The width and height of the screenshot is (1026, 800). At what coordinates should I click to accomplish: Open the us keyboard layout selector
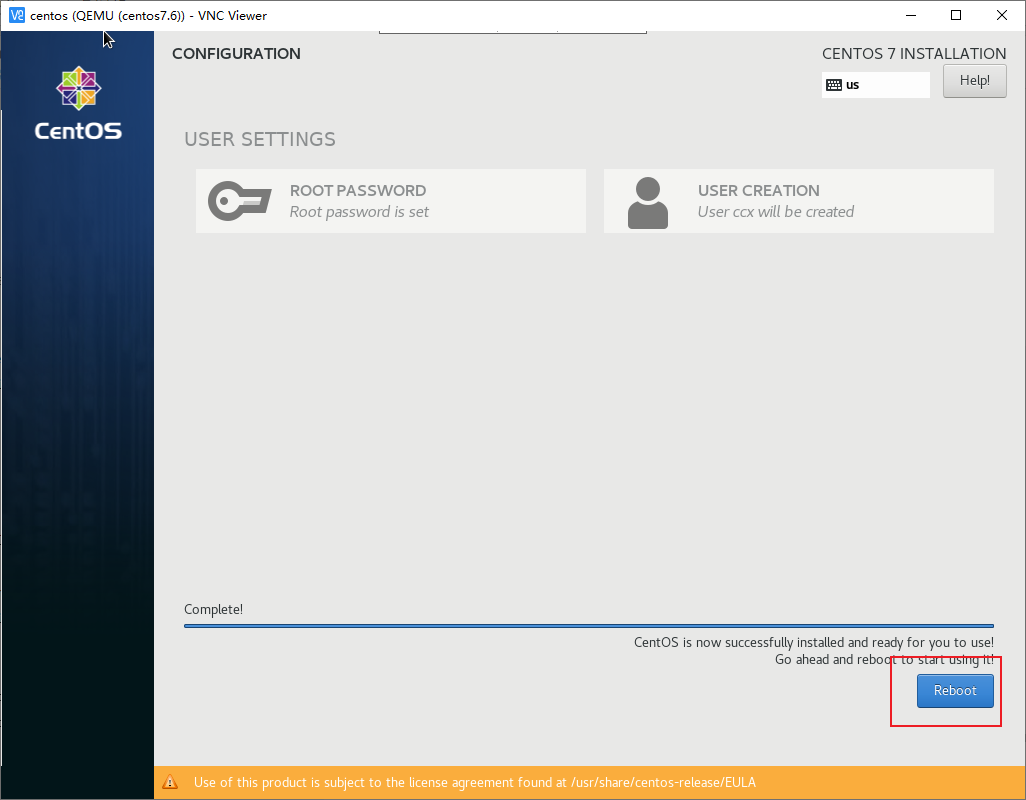(x=876, y=85)
